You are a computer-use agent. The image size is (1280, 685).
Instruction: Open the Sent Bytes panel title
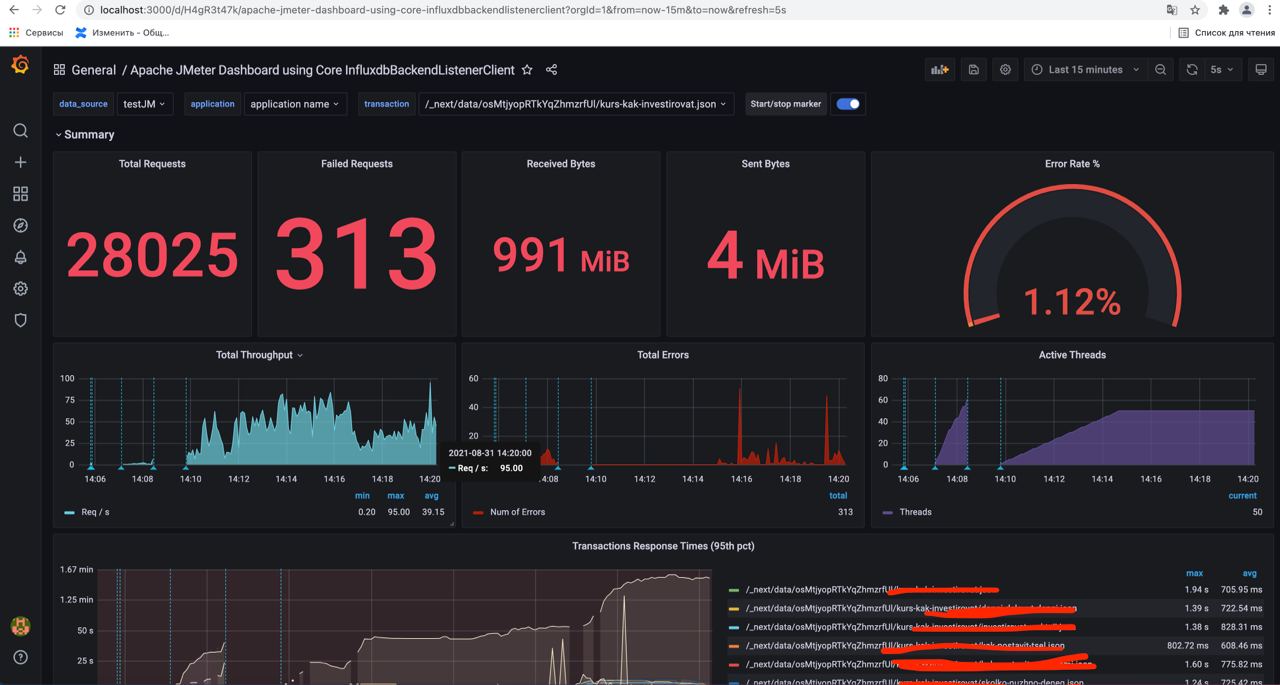tap(765, 164)
